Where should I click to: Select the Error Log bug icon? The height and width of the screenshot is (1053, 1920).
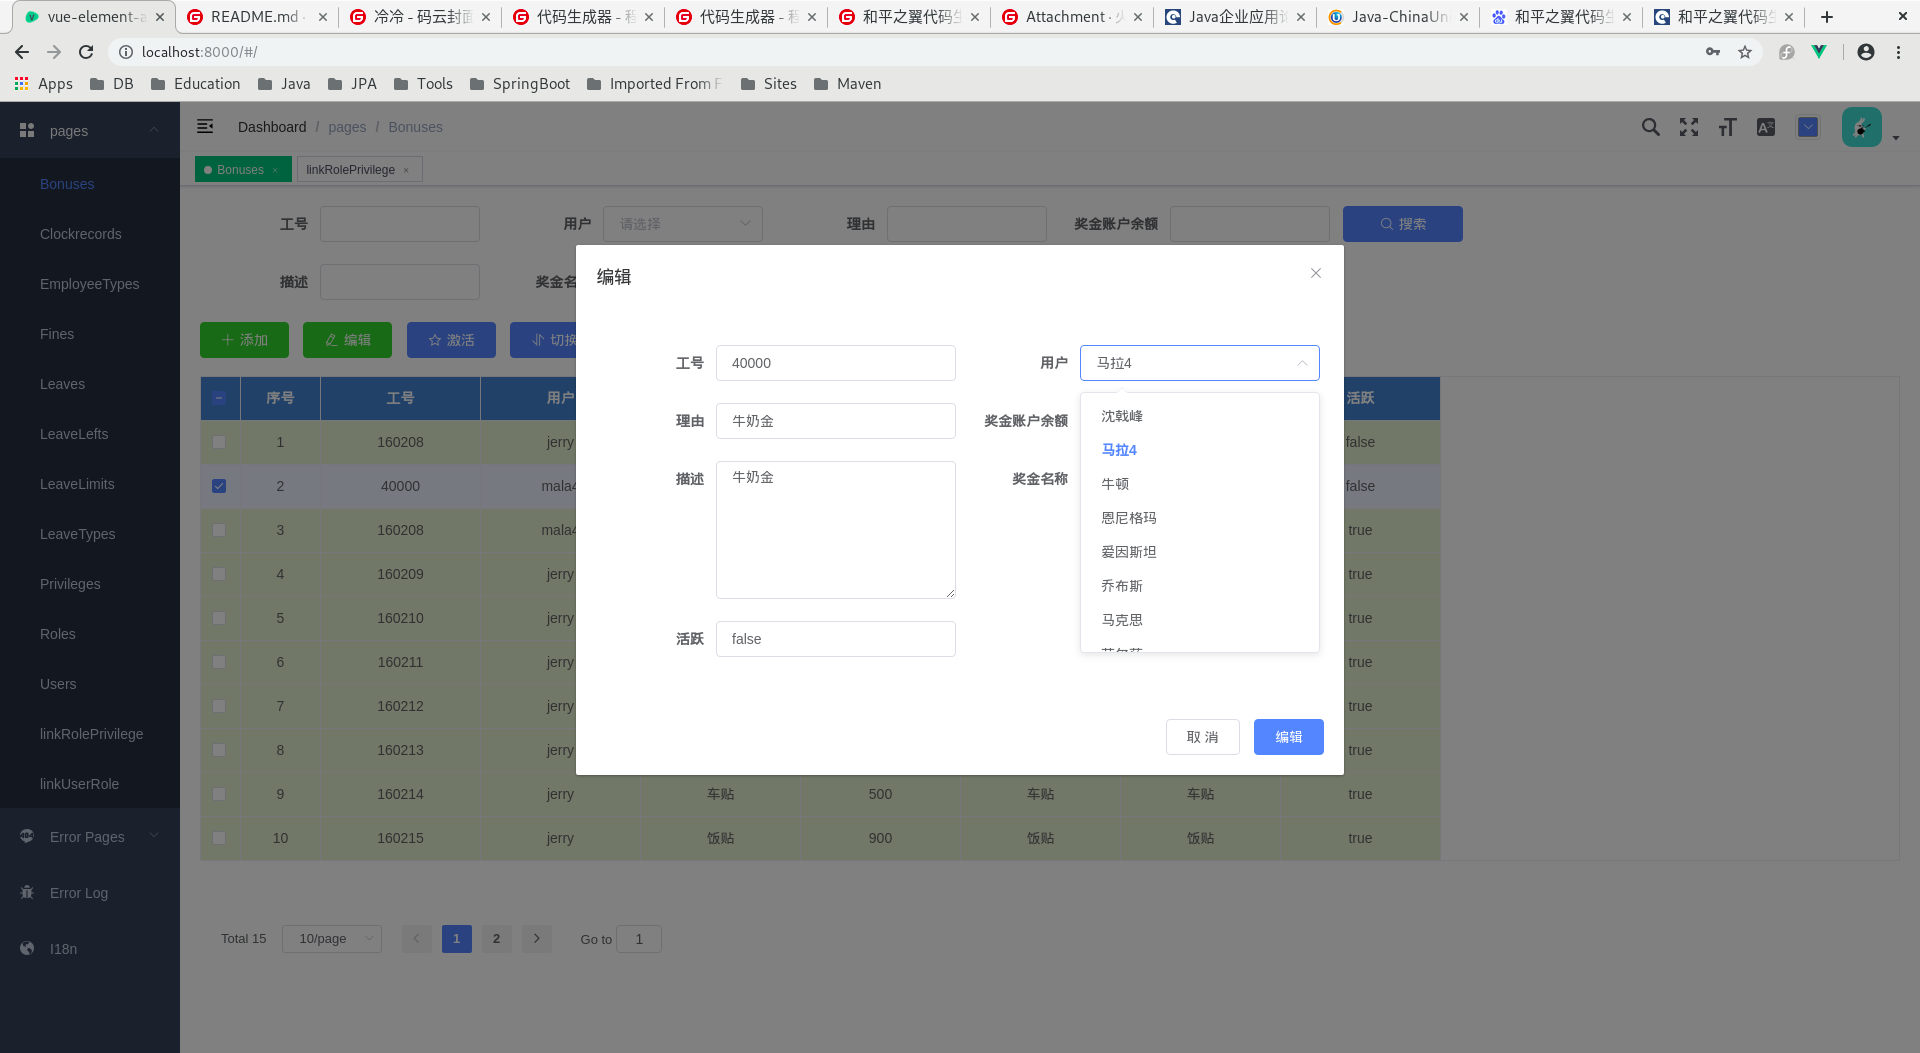pos(27,892)
